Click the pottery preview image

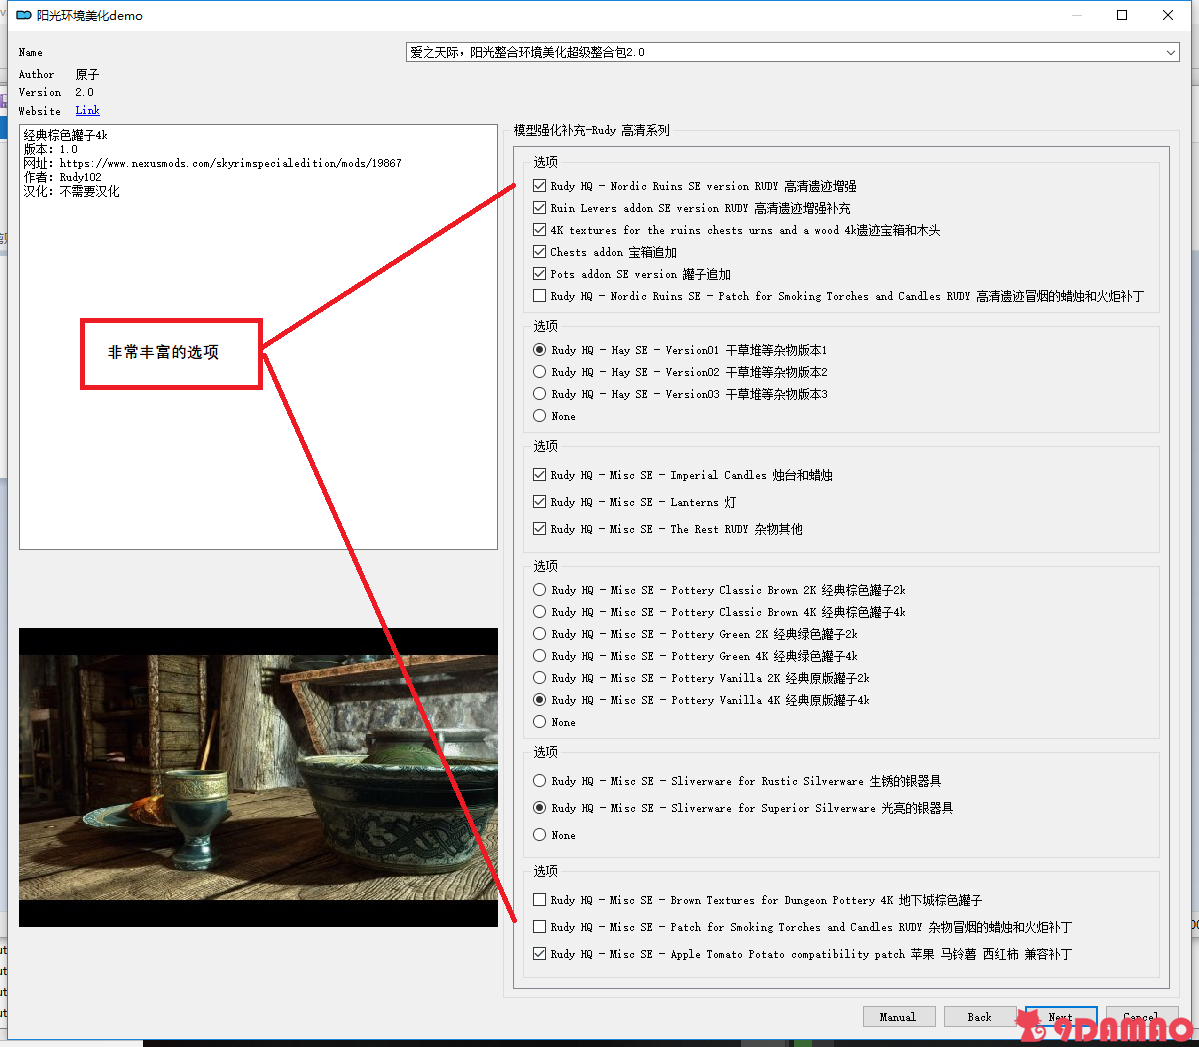point(258,777)
